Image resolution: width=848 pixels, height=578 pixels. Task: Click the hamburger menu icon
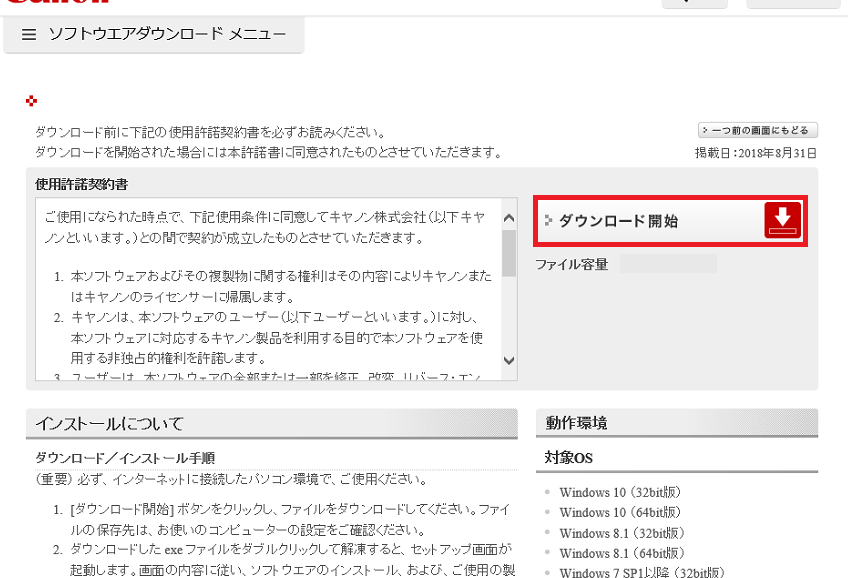[29, 35]
